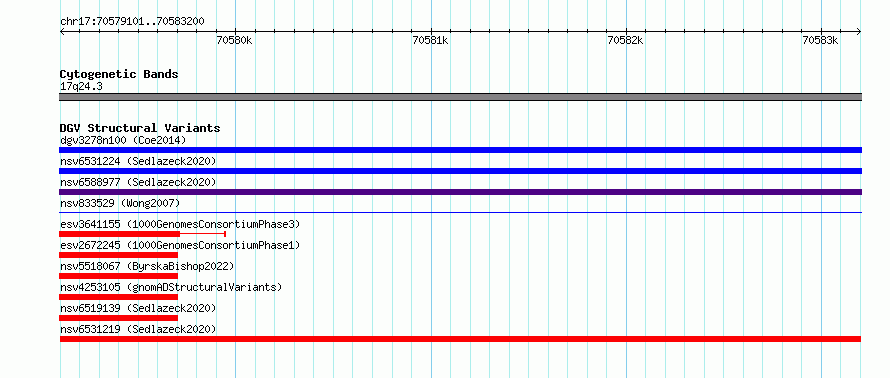Click the purple bar under nsv6588977
This screenshot has height=378, width=890.
(460, 192)
